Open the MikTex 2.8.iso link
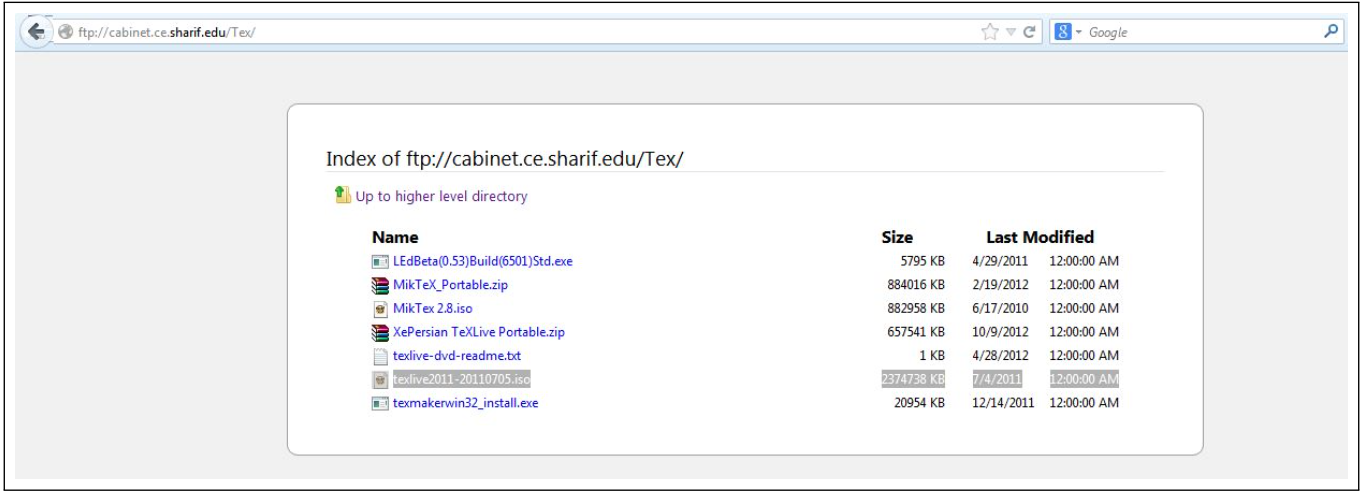 pos(431,308)
